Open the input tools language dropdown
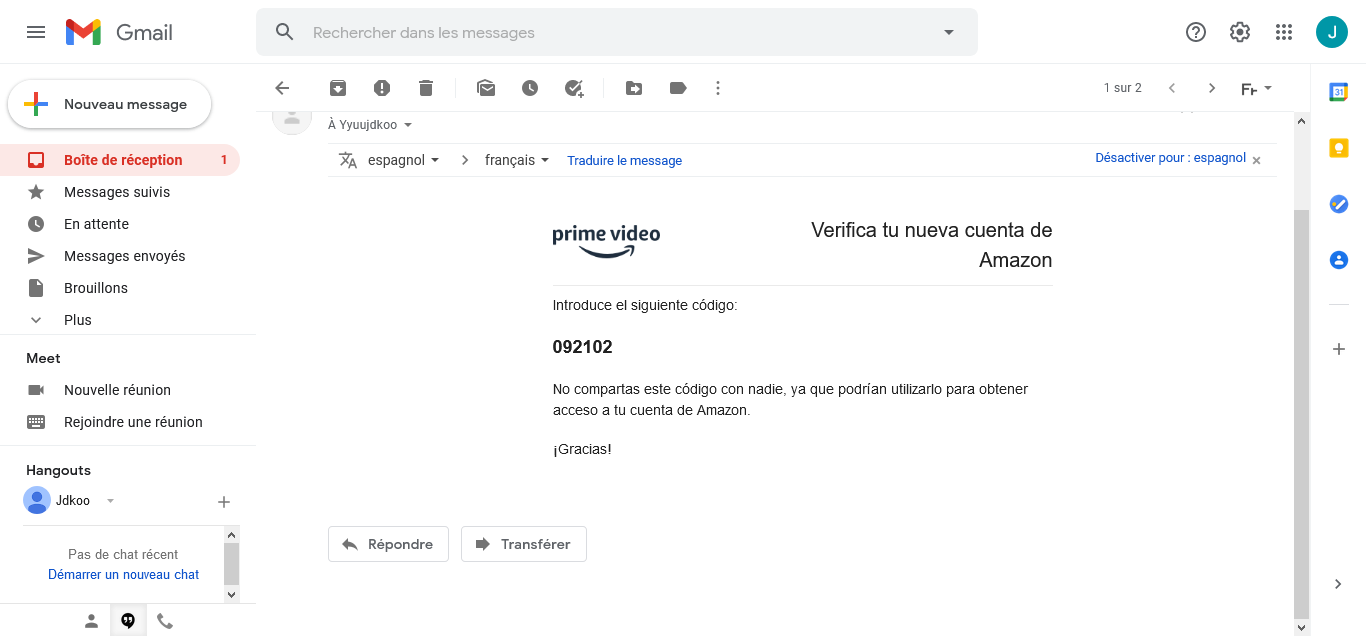The height and width of the screenshot is (636, 1366). tap(1256, 88)
